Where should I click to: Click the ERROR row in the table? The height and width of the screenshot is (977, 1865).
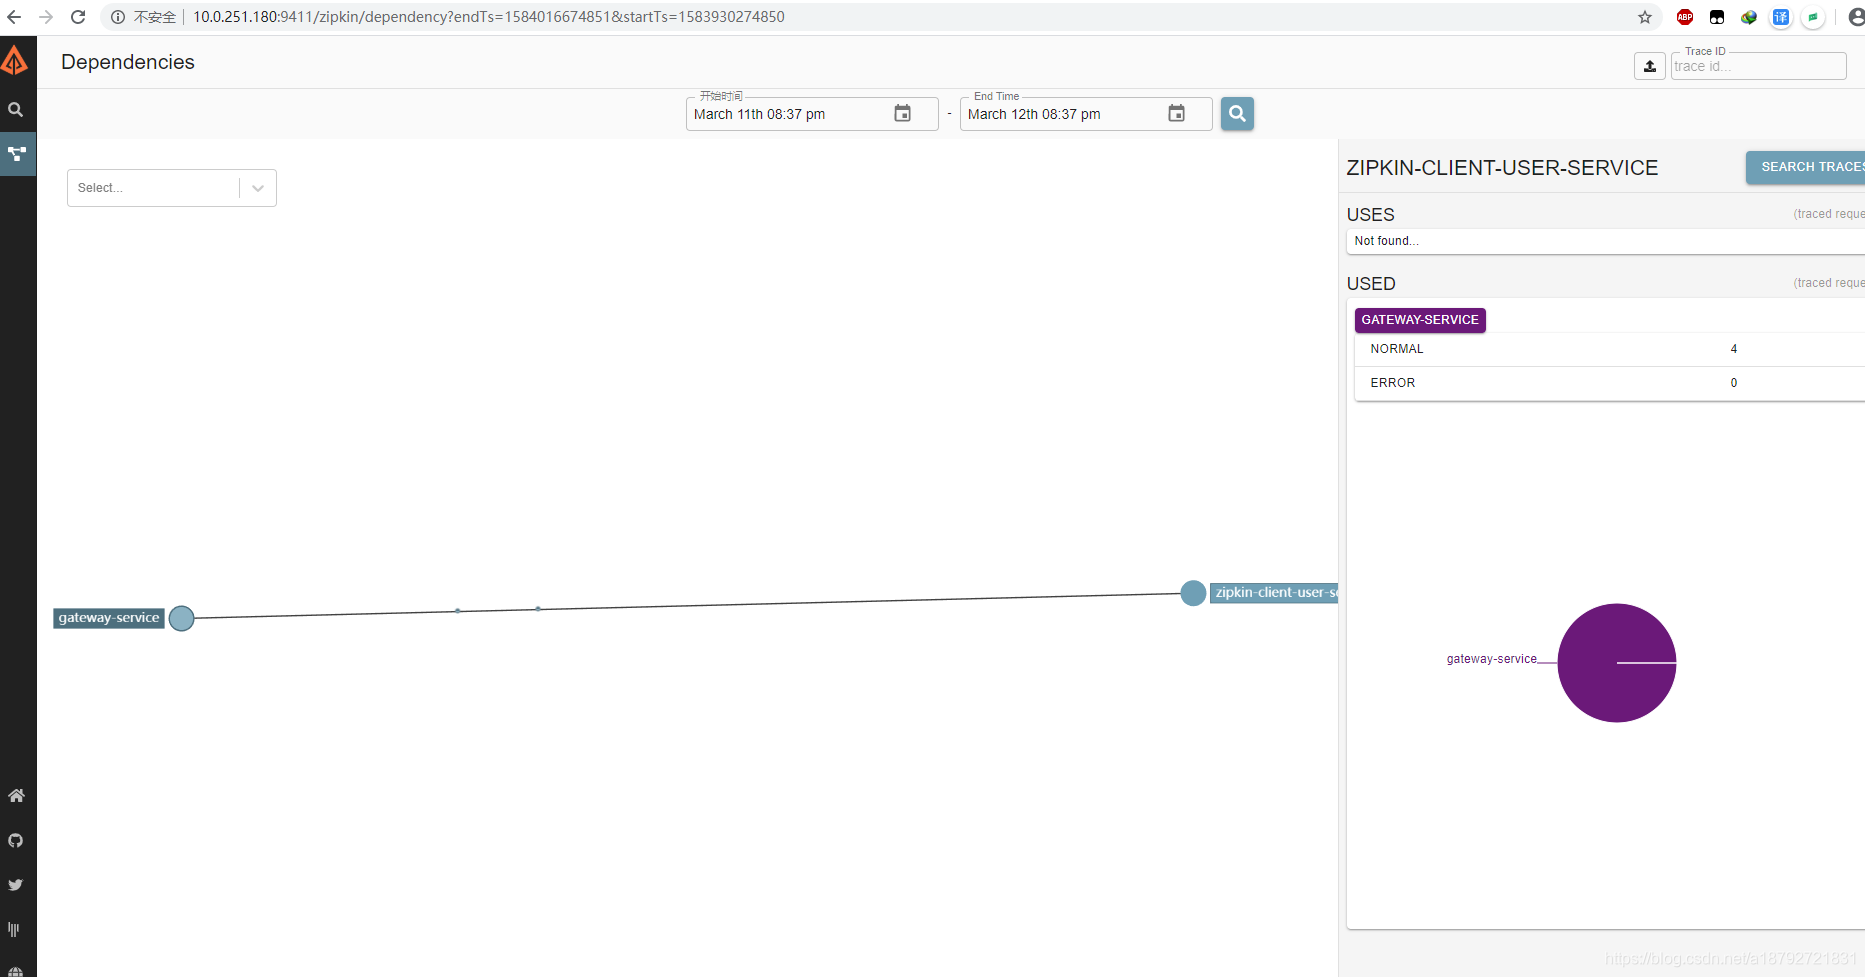pos(1609,383)
